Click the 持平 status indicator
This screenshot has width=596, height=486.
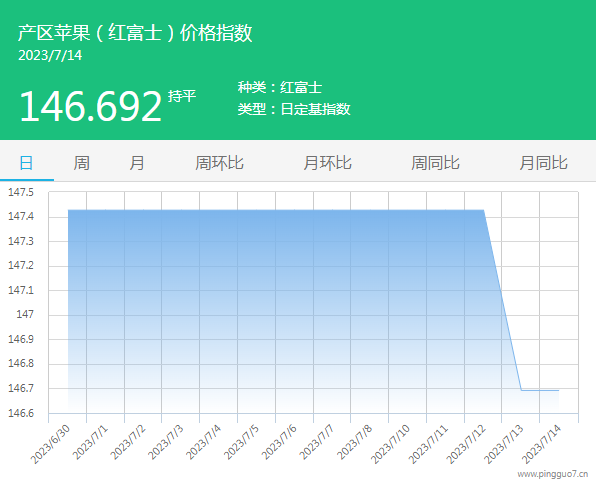(182, 96)
